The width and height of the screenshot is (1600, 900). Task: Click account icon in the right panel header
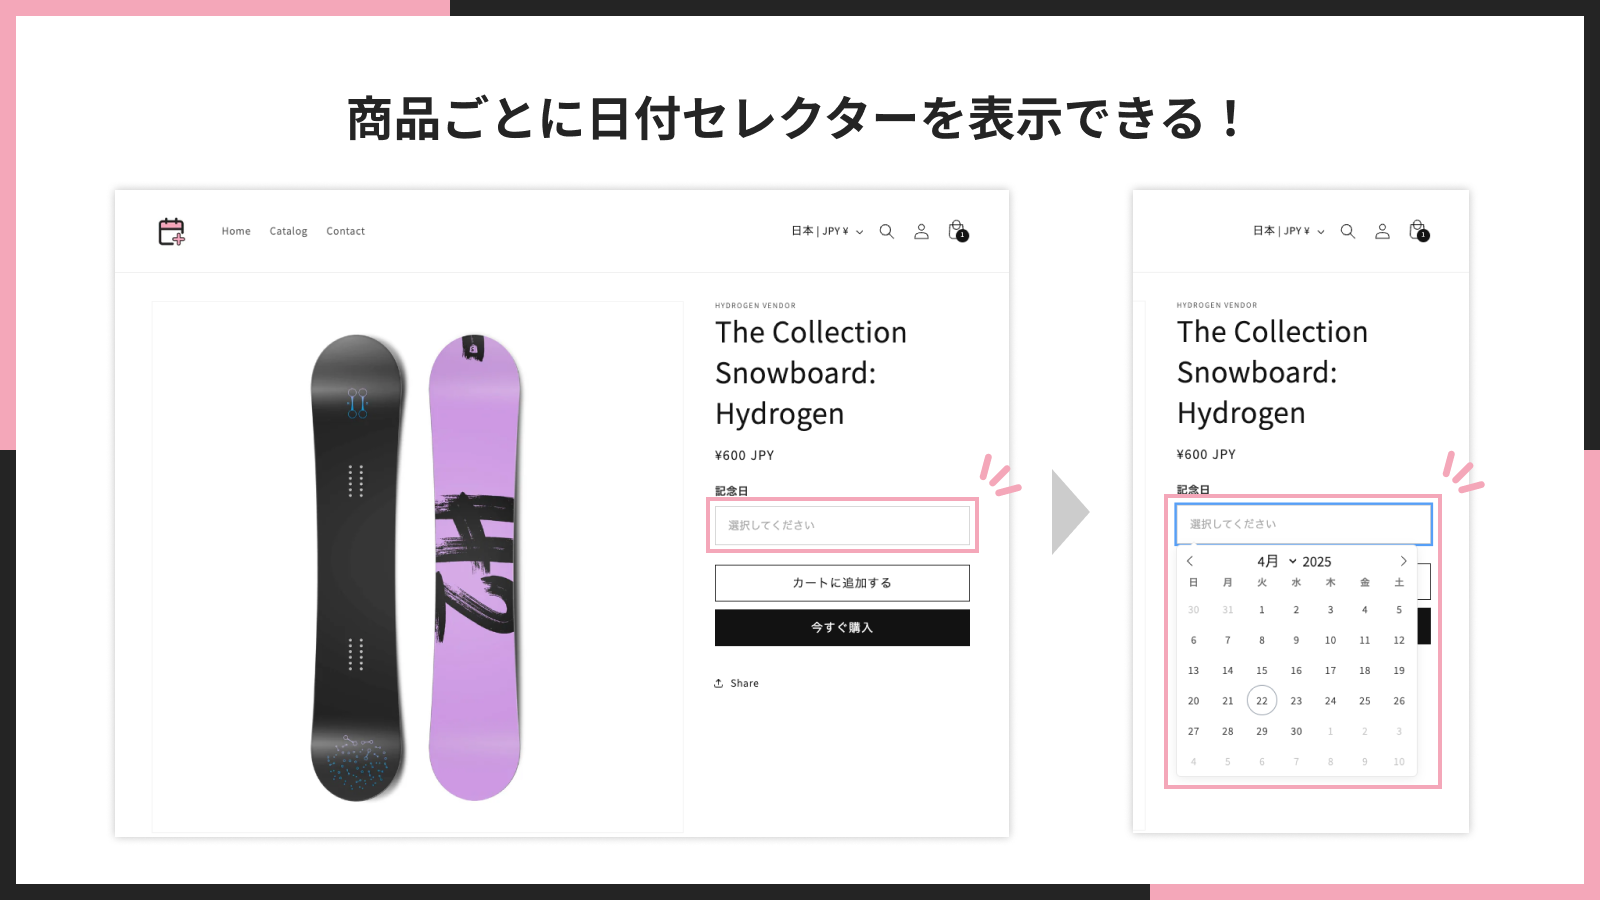click(1382, 231)
